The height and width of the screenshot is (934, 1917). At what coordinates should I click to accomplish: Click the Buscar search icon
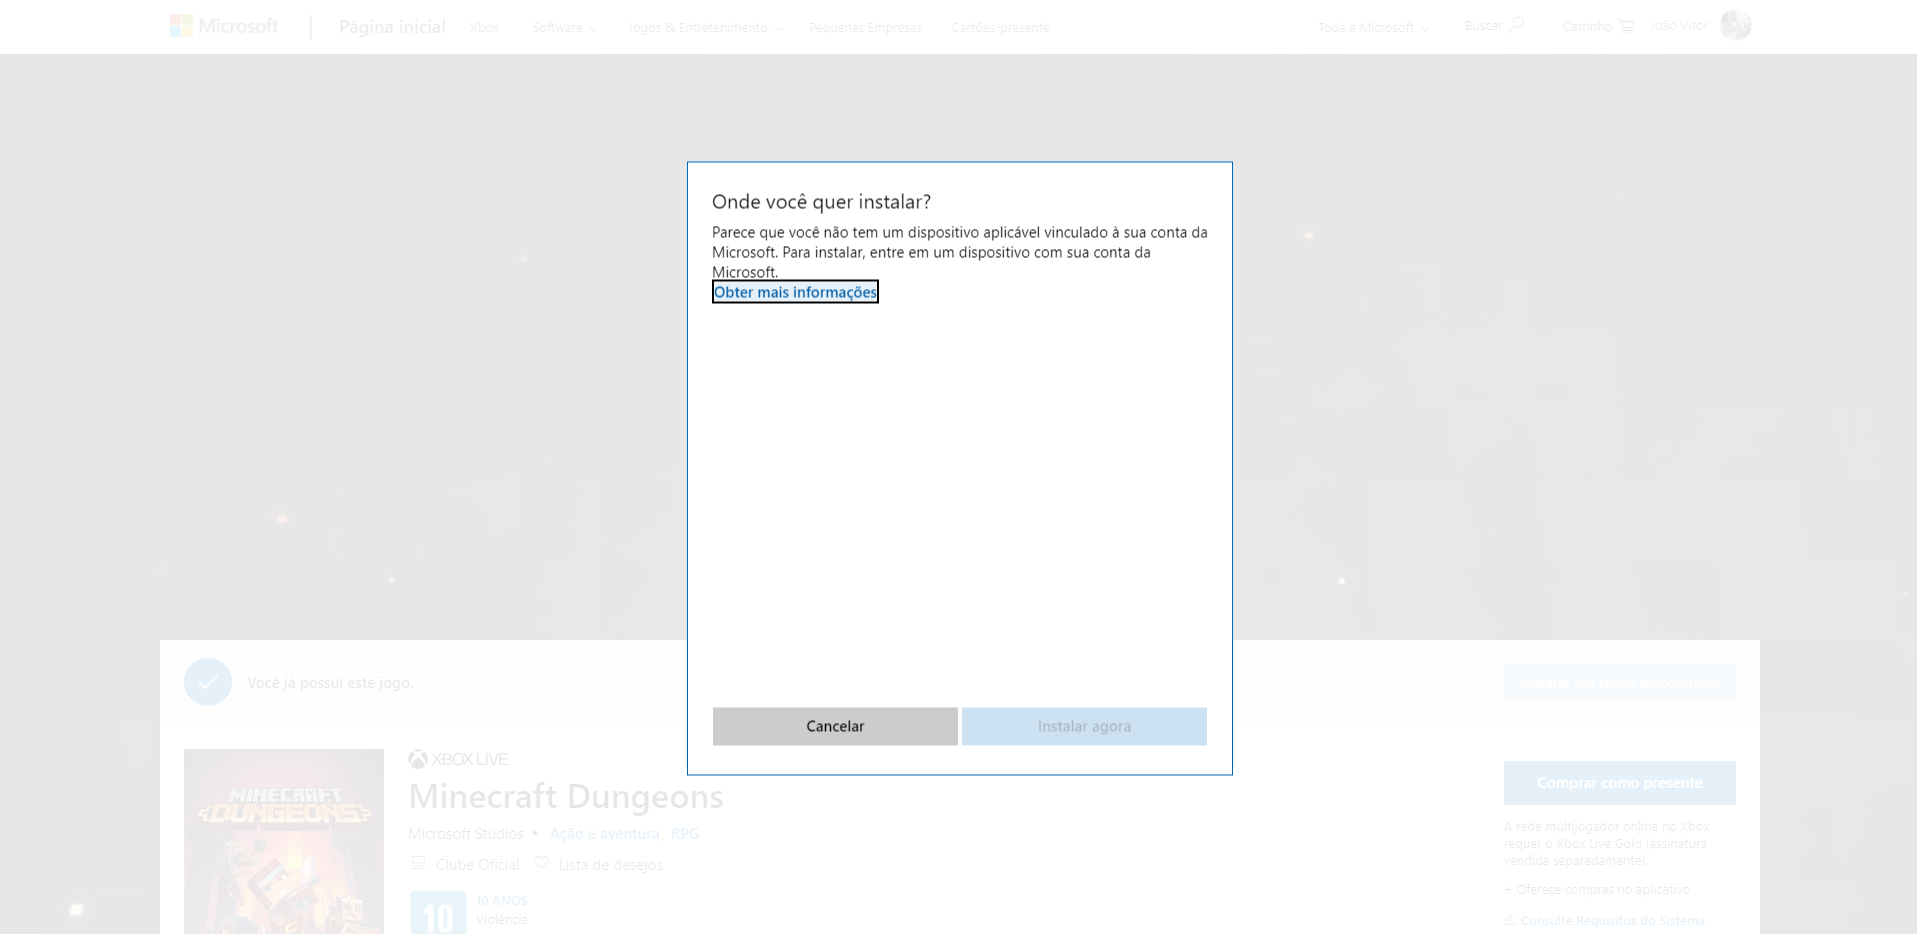coord(1516,25)
